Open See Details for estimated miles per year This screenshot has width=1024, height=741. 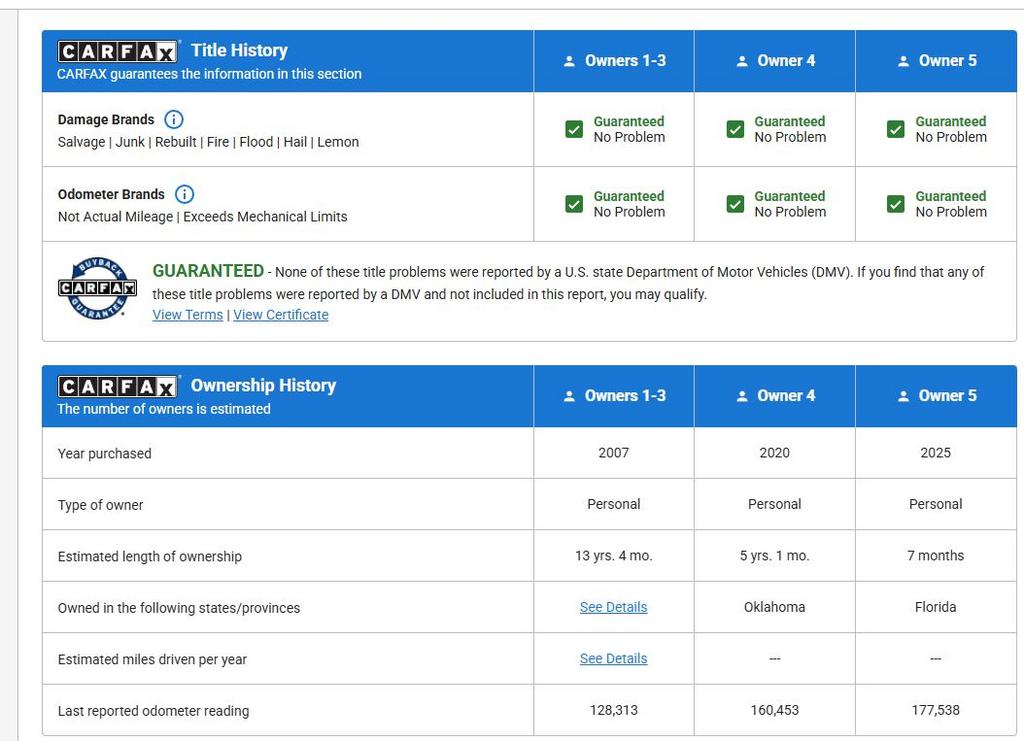613,659
